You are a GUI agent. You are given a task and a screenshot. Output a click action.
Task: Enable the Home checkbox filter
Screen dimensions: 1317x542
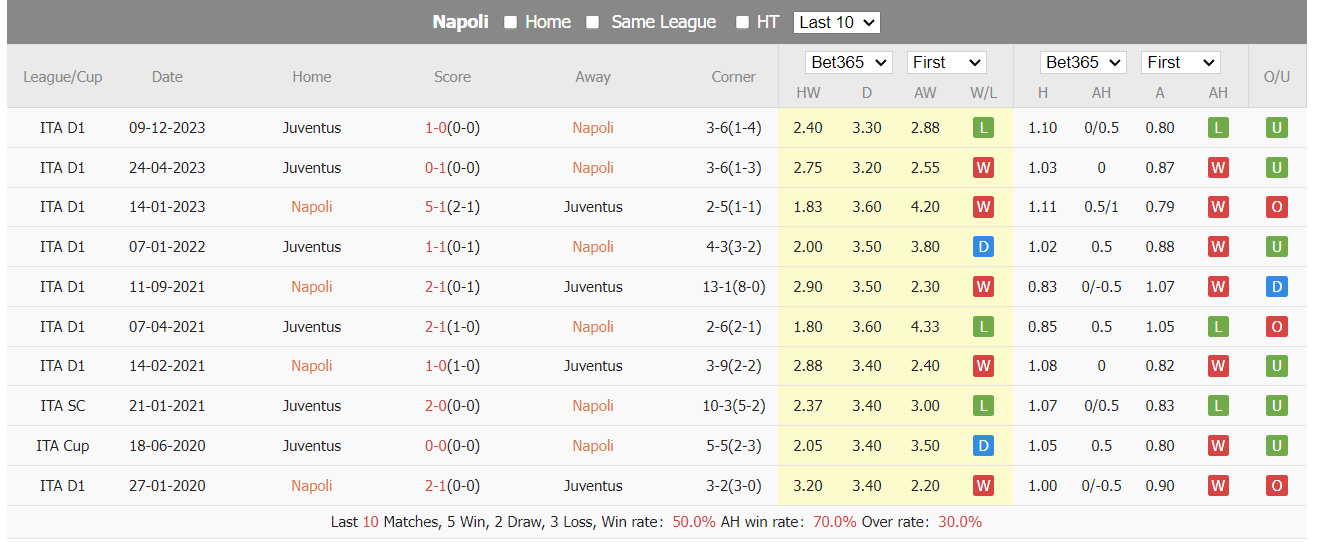510,22
